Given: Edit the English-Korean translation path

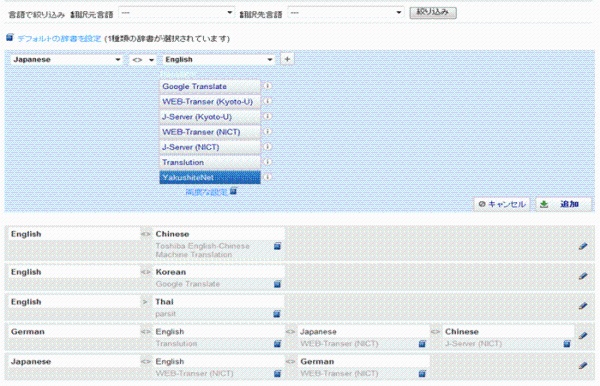Looking at the screenshot, I should coord(583,276).
